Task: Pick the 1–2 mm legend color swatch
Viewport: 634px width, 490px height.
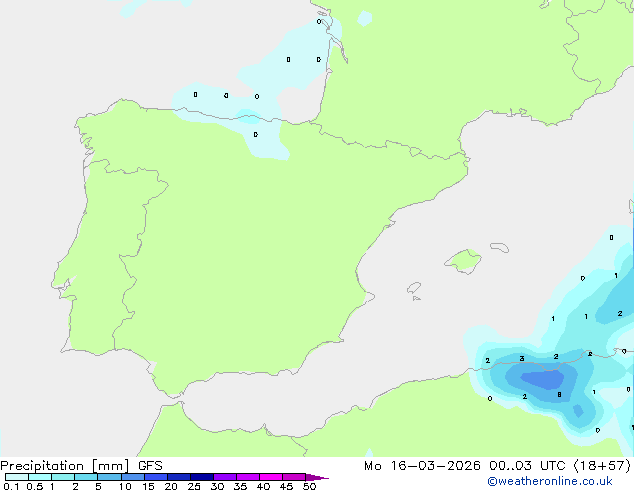Action: [x=63, y=477]
